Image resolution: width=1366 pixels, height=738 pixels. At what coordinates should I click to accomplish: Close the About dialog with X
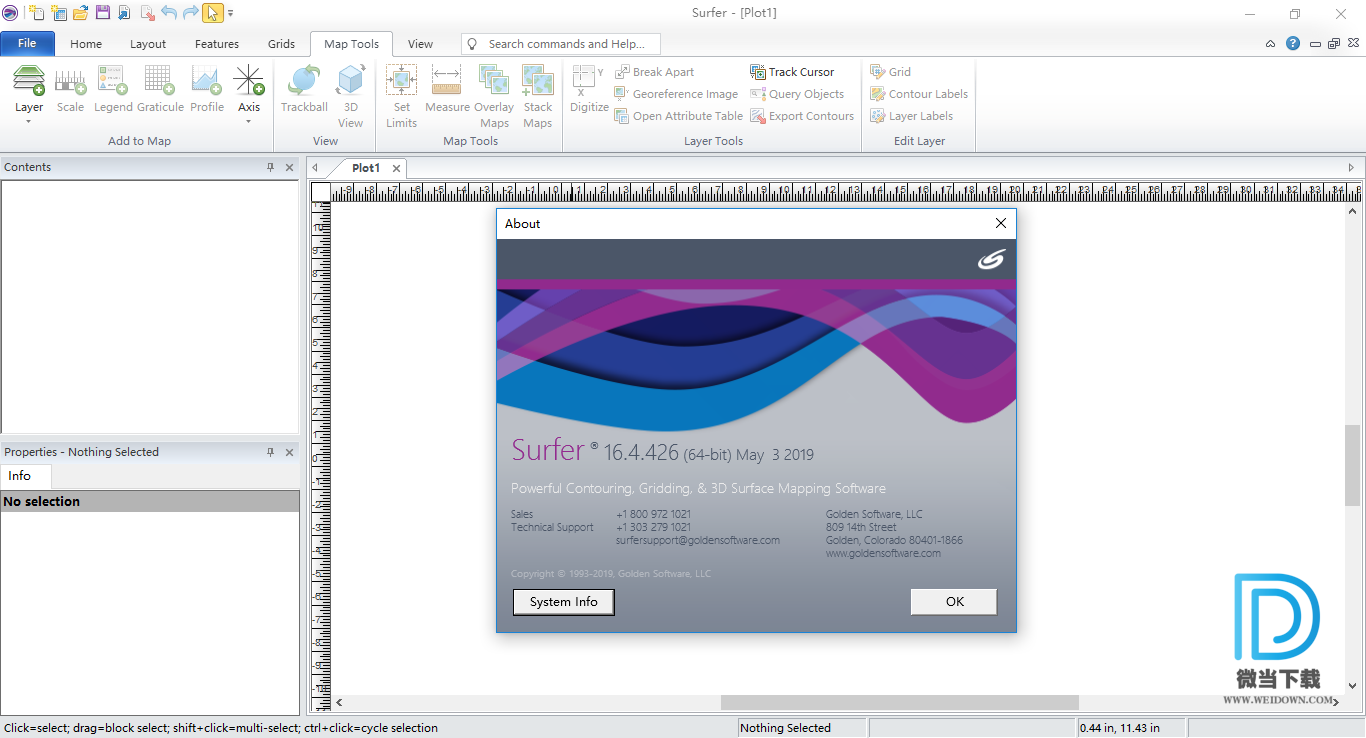(x=1000, y=224)
